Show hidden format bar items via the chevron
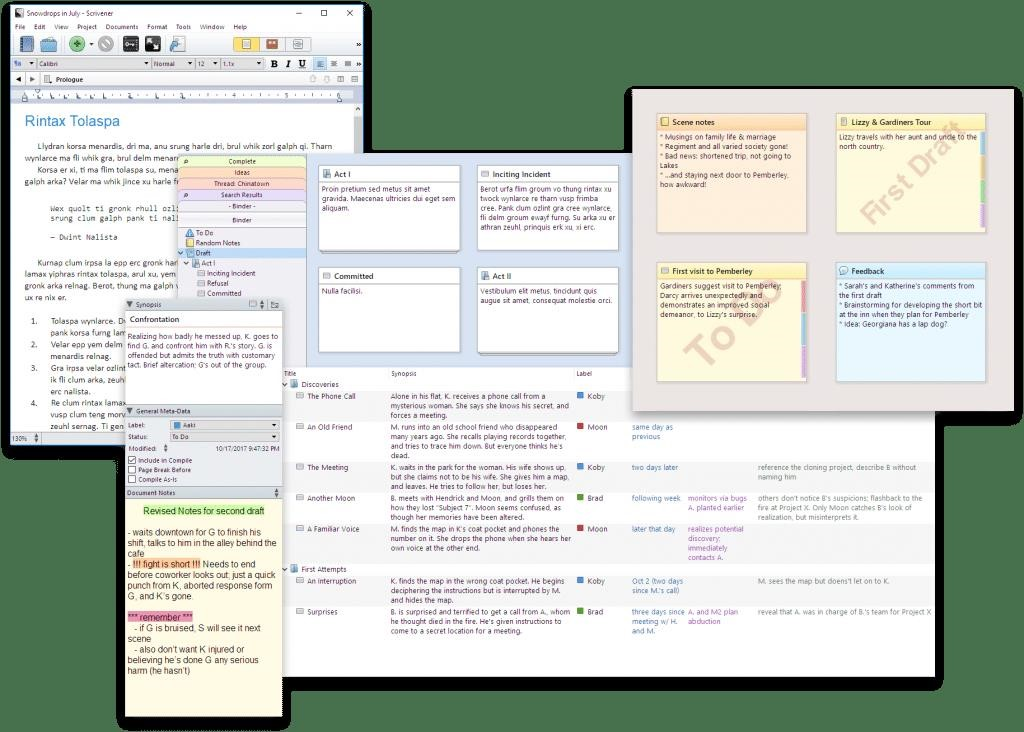The image size is (1024, 732). (x=359, y=64)
